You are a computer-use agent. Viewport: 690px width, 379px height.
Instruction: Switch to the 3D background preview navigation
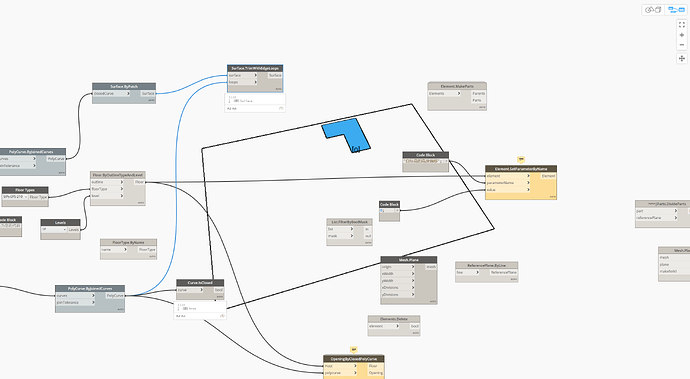653,10
